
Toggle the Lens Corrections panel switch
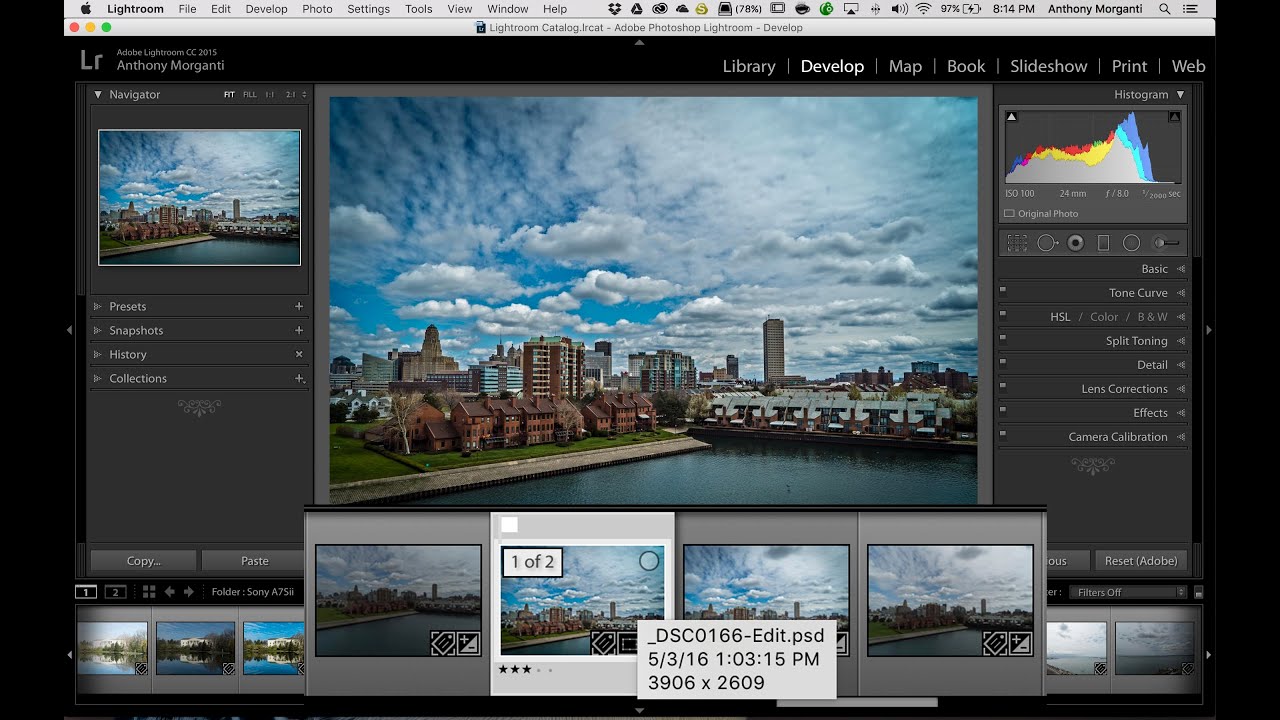point(1003,388)
